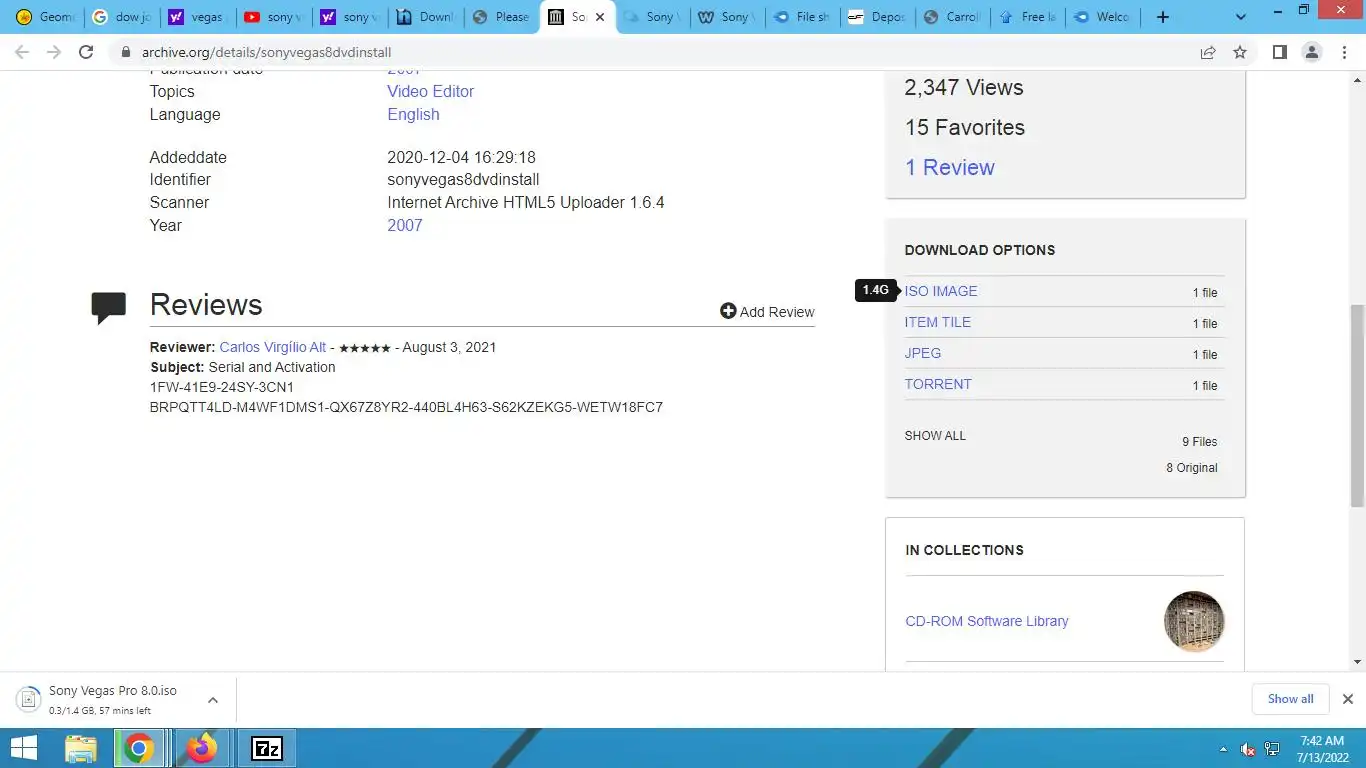Share this page from the address bar

click(x=1208, y=52)
